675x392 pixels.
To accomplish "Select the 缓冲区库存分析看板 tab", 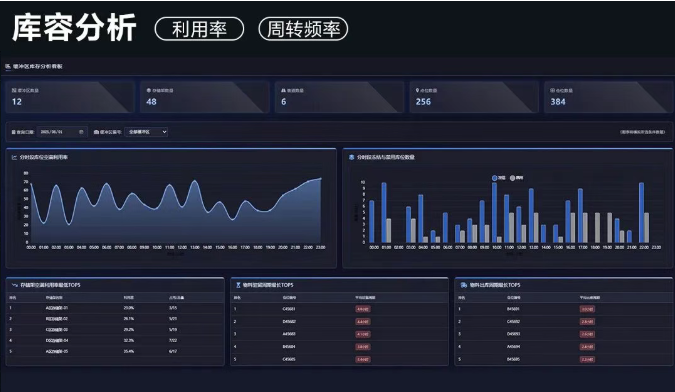I will 34,66.
